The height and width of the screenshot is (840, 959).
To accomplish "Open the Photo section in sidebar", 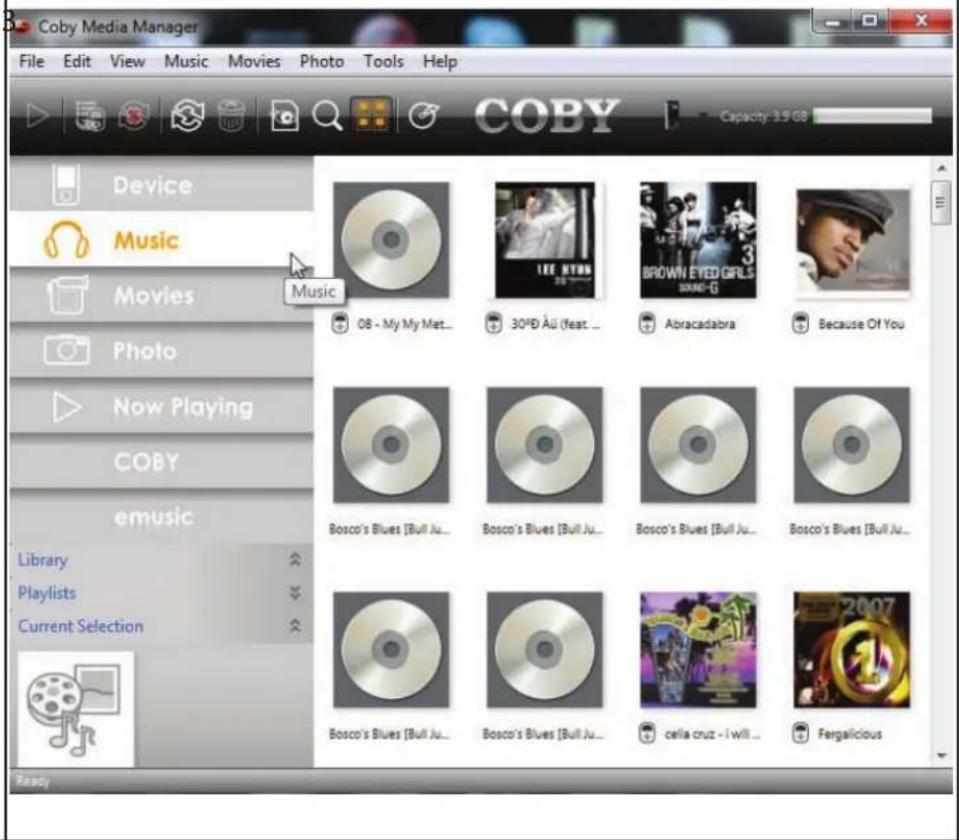I will pos(161,351).
